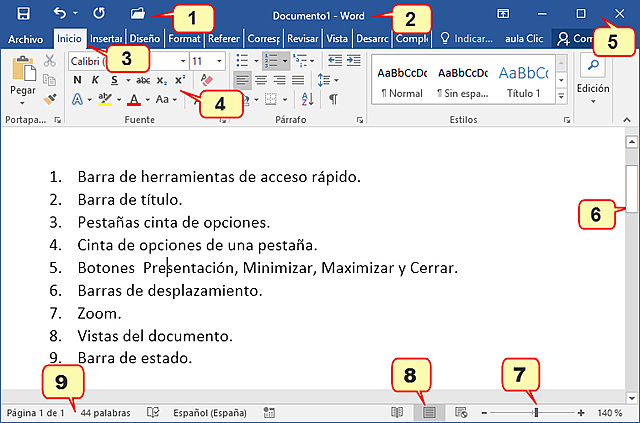
Task: Expand the styles gallery More arrow
Action: pyautogui.click(x=562, y=96)
